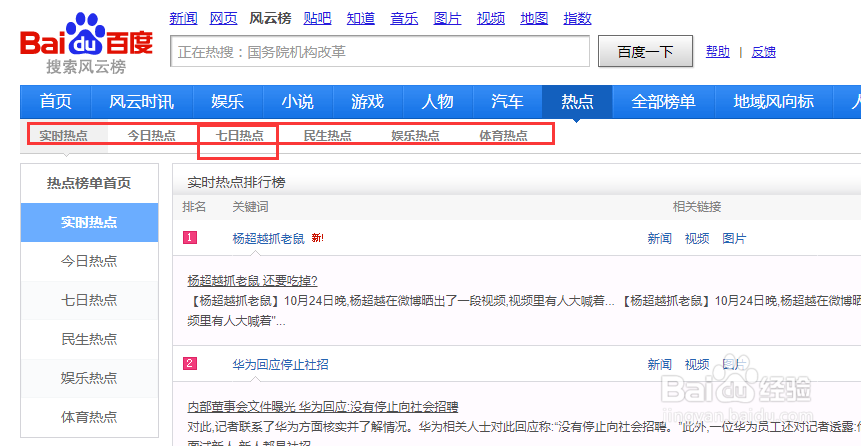Open the 帮助 link
Viewport: 861px width, 446px height.
718,52
